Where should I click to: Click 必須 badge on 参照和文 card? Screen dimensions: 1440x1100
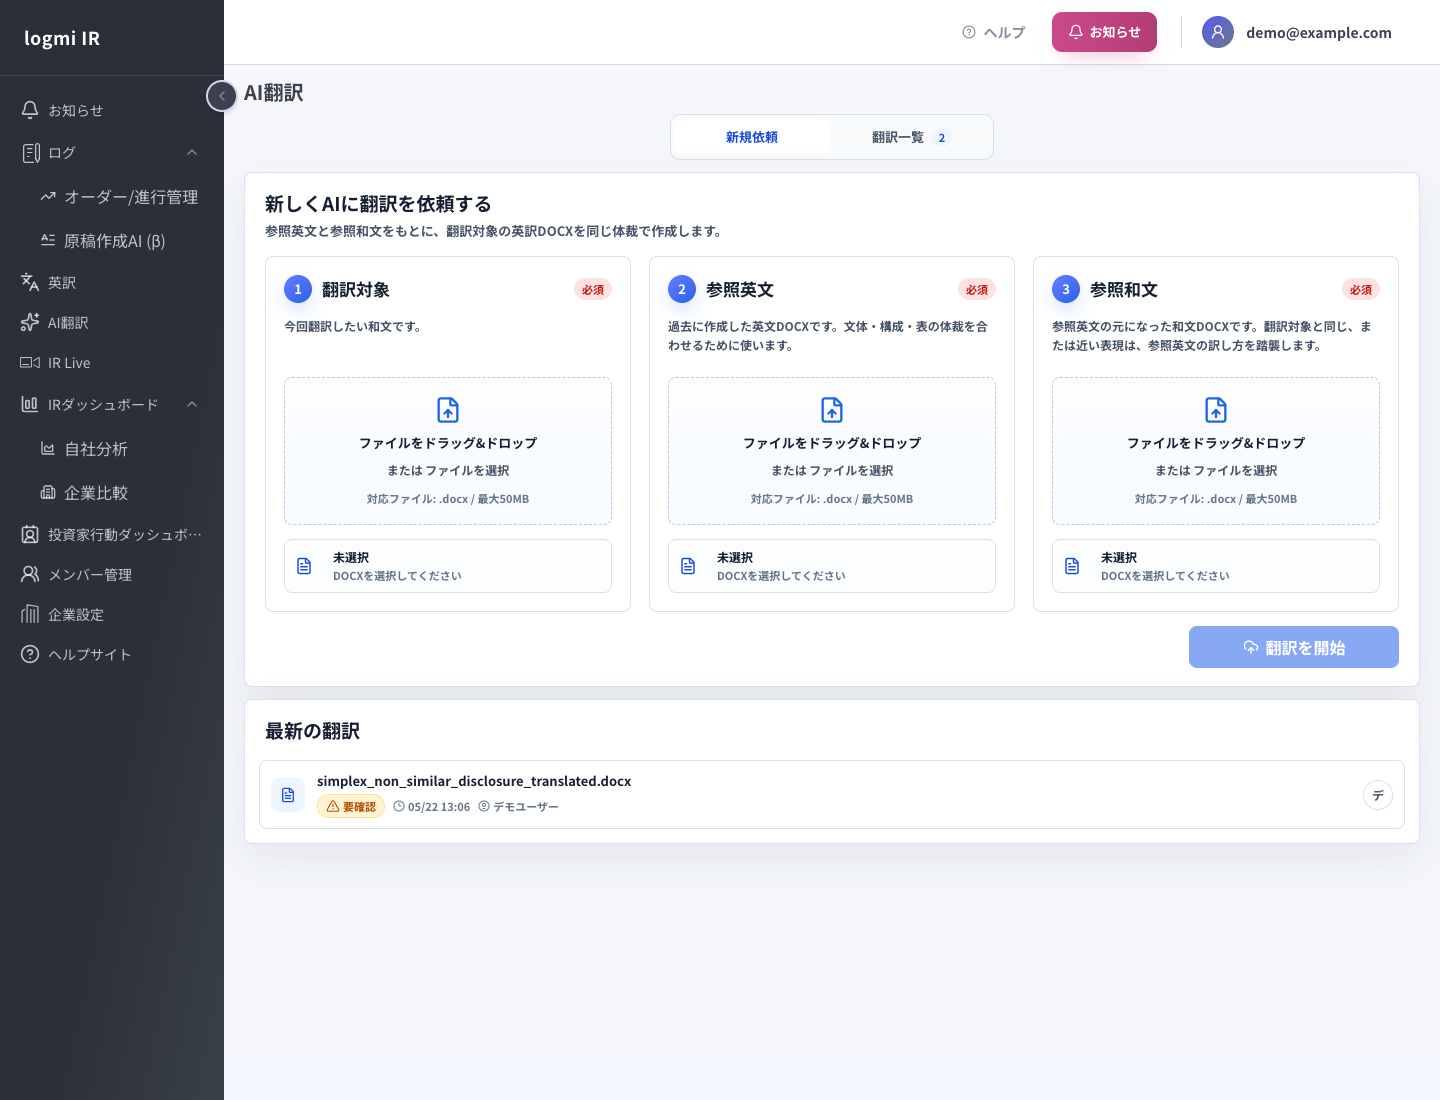[1361, 290]
